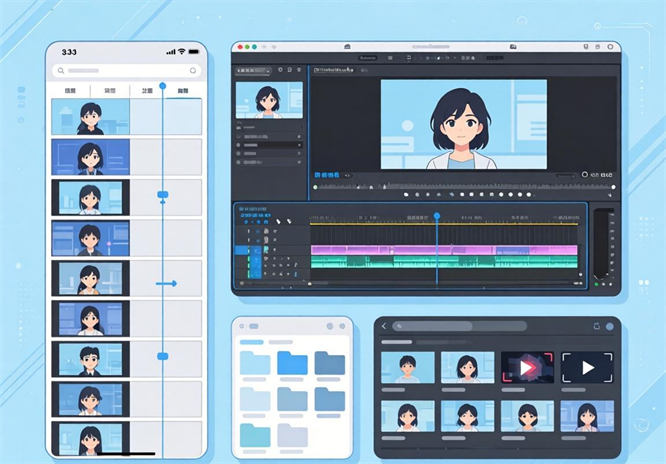Toggle the visibility icon on the pink video track header
Image resolution: width=666 pixels, height=464 pixels.
pyautogui.click(x=275, y=250)
